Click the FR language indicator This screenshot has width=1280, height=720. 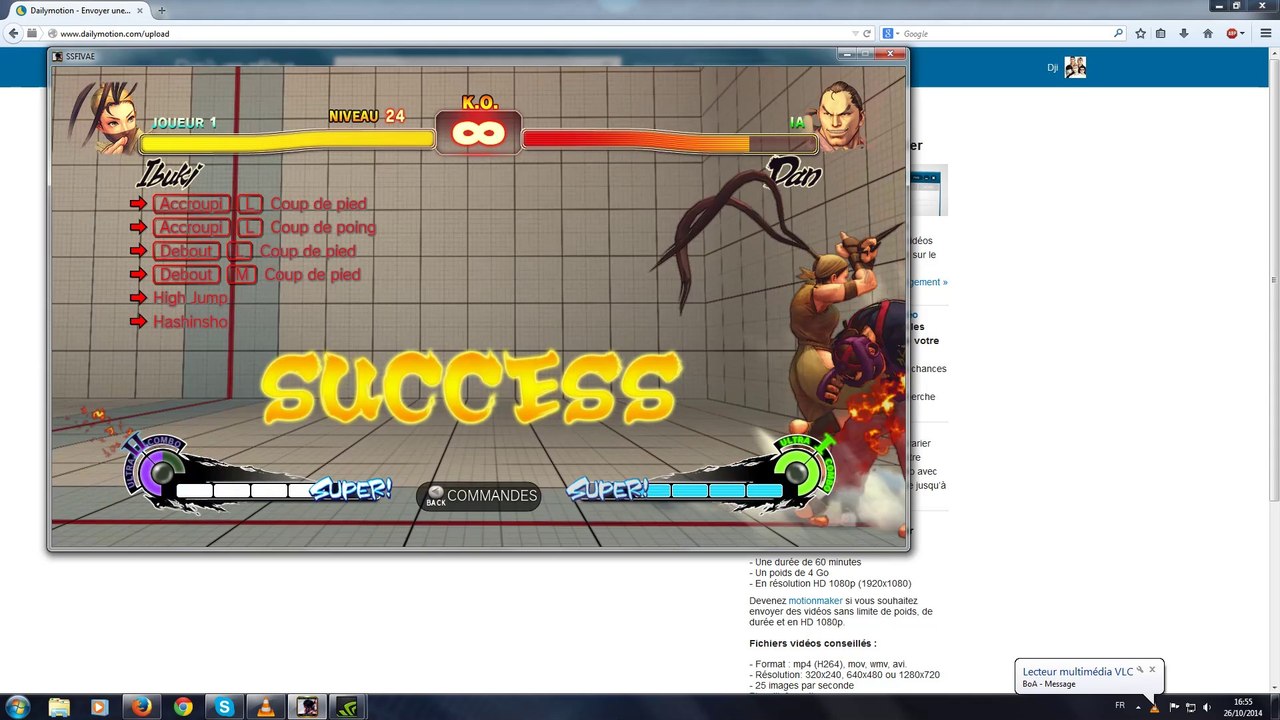tap(1120, 706)
